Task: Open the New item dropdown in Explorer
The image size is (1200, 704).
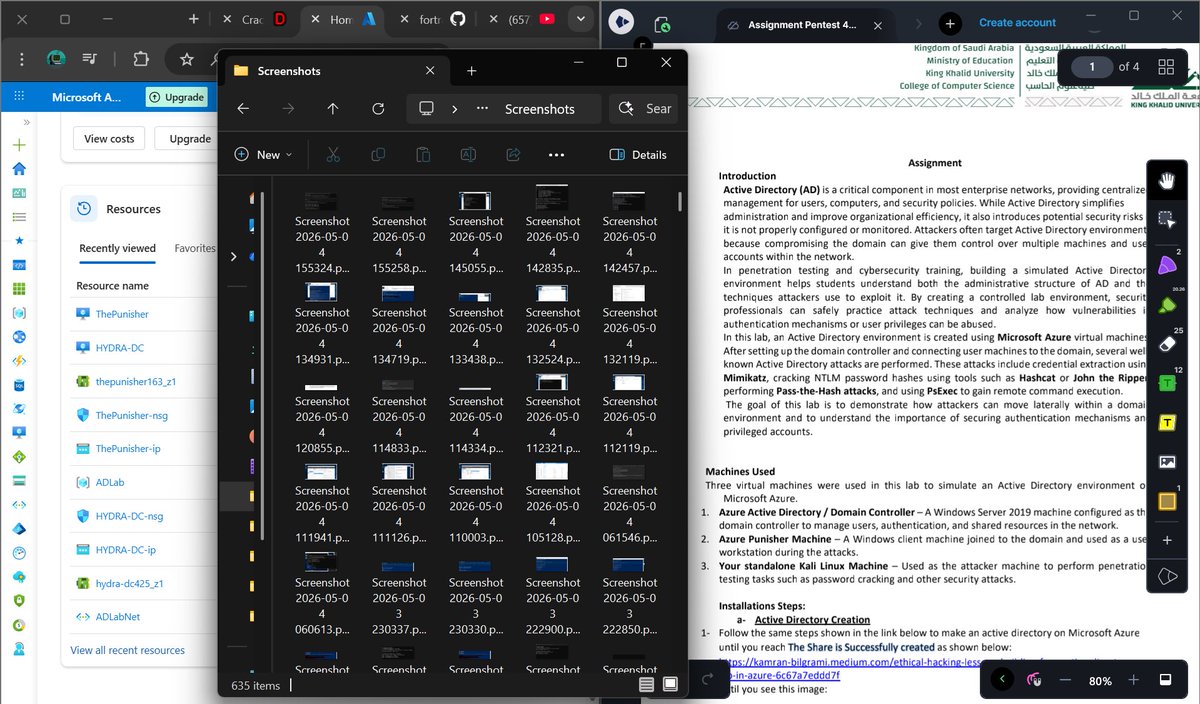Action: tap(263, 155)
